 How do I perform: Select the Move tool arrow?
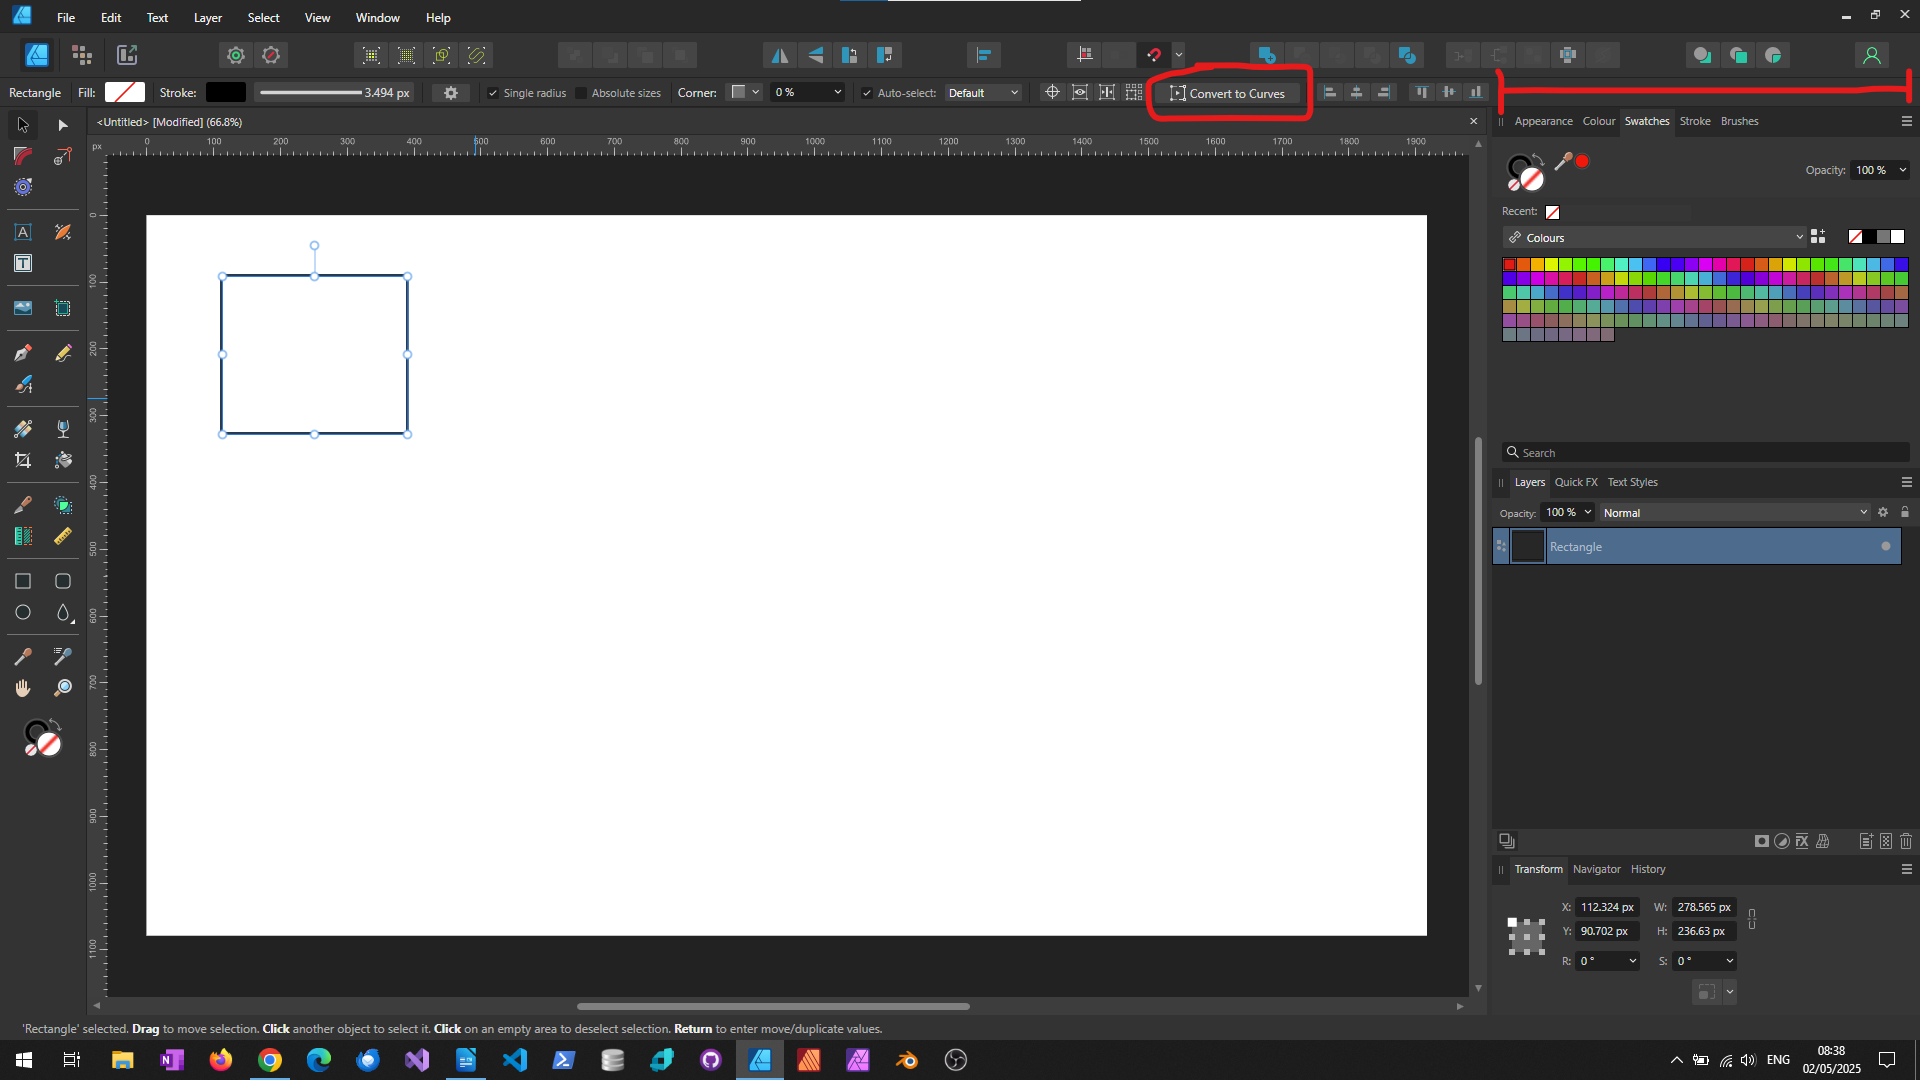(x=23, y=125)
